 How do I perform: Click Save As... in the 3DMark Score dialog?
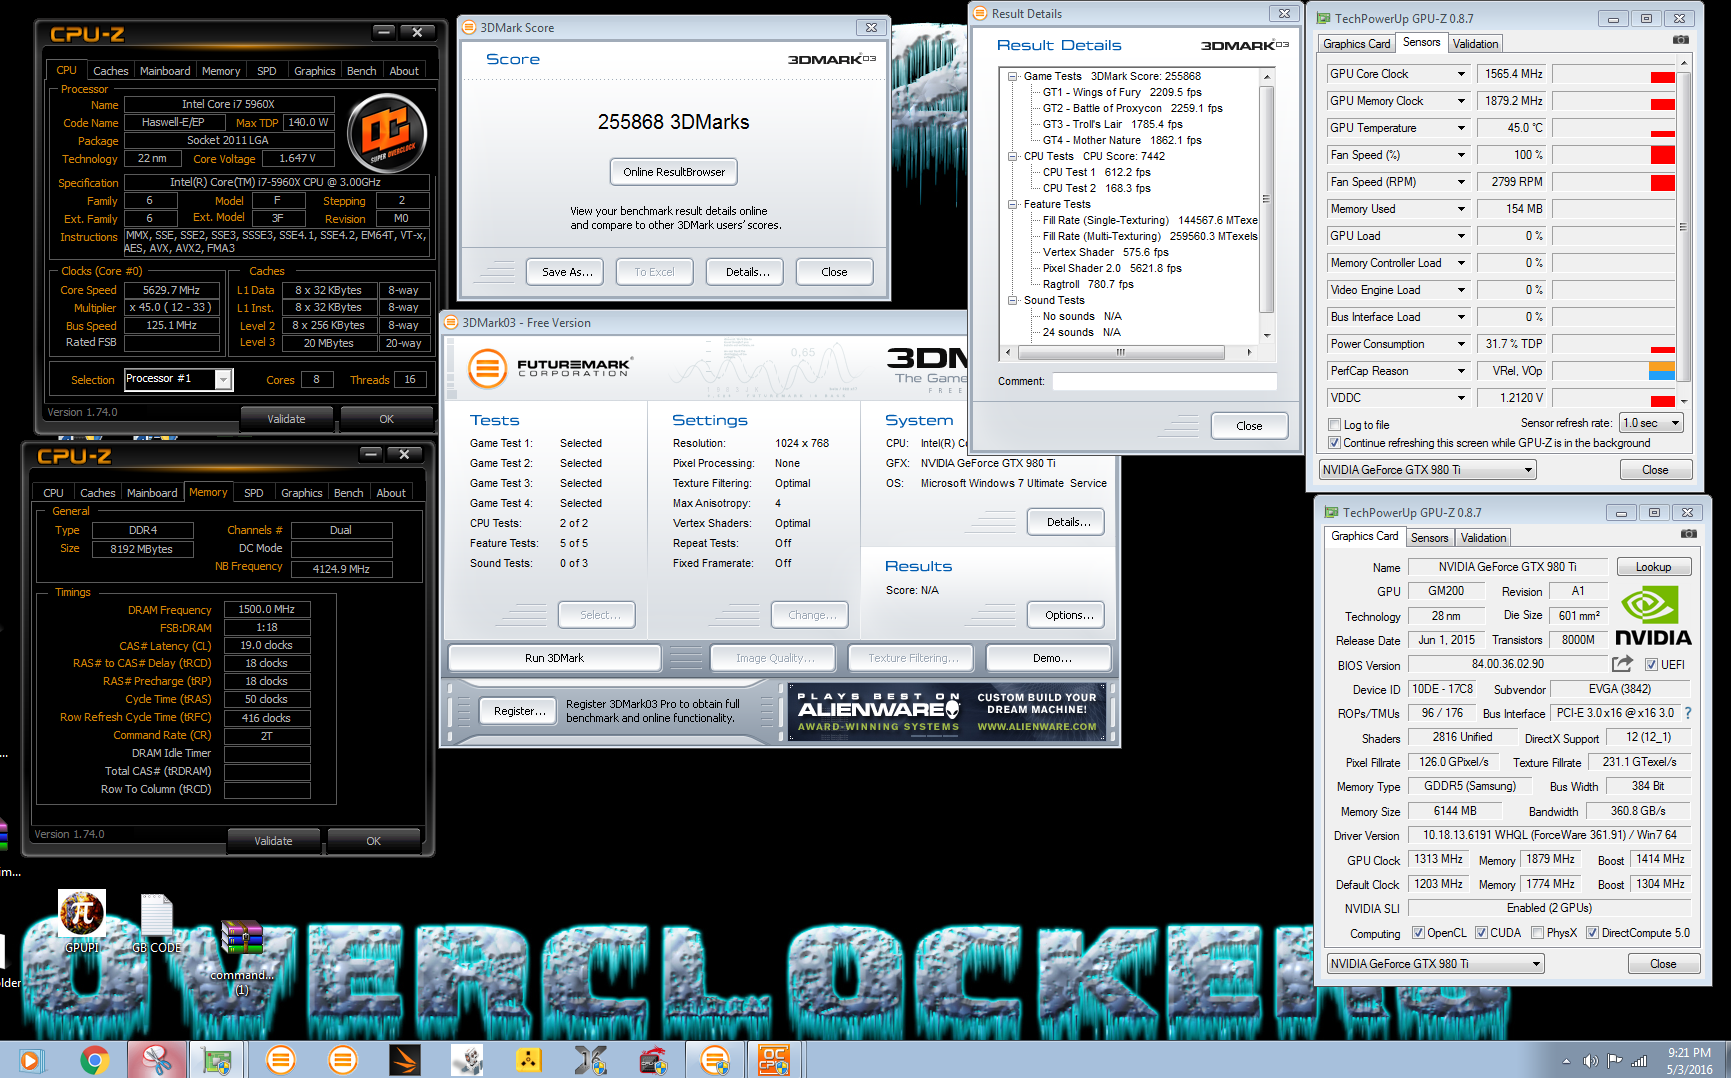pos(565,272)
